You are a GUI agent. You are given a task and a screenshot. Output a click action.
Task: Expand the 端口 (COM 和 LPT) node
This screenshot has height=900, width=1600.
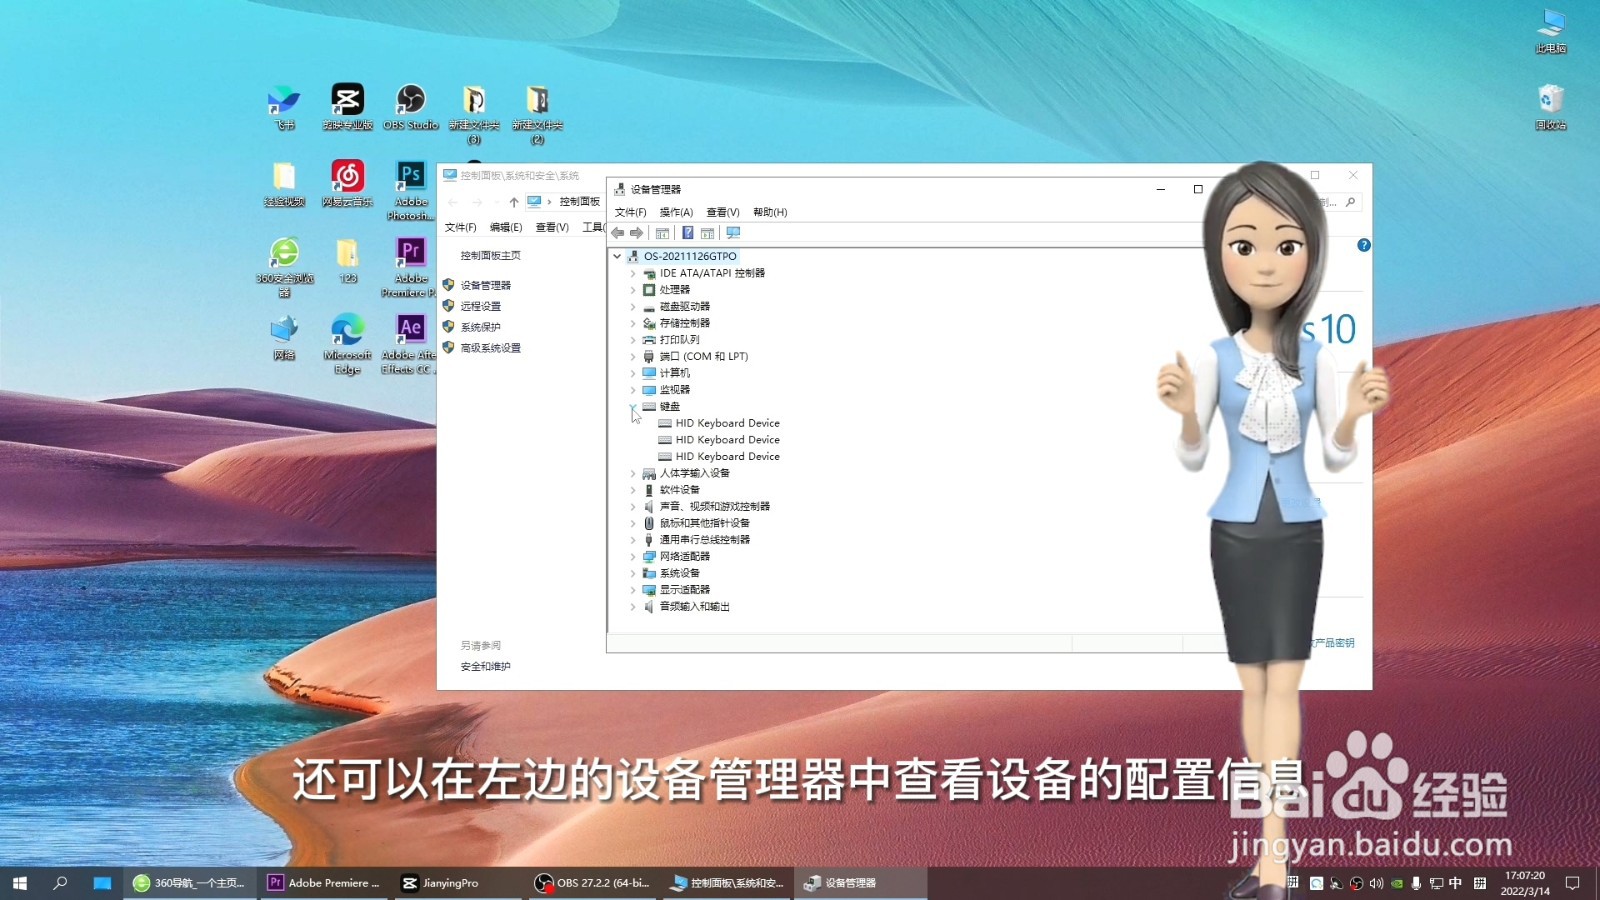pos(633,356)
